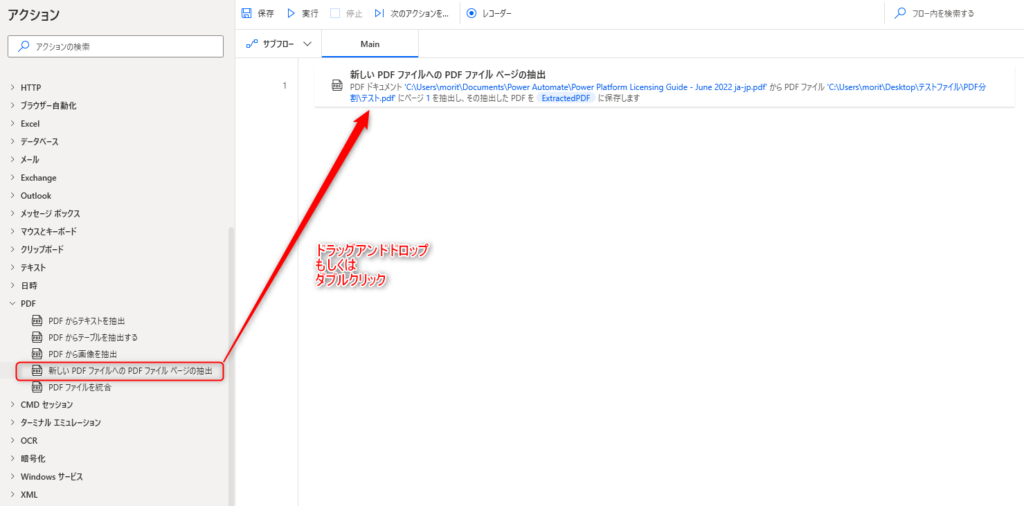Click the action search (アクションの検索) field

click(x=116, y=46)
